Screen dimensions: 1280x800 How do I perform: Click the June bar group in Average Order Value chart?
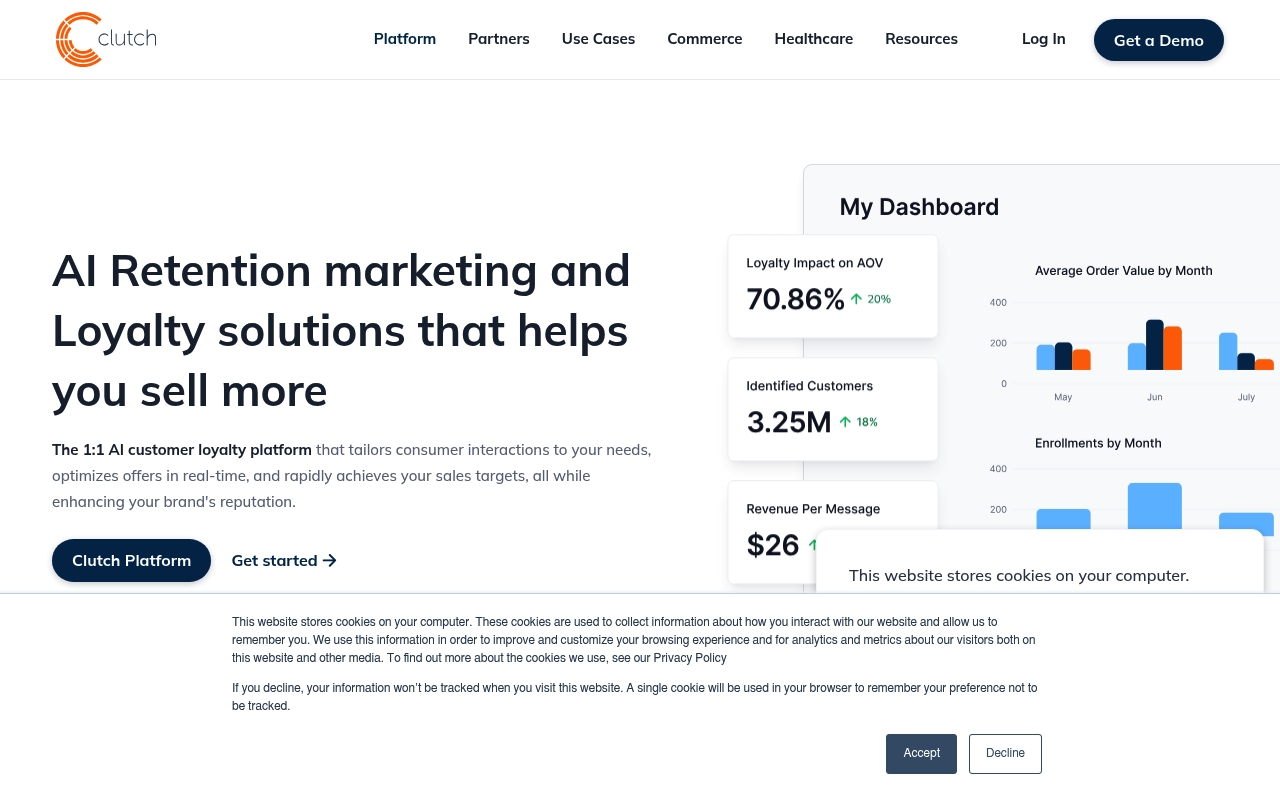coord(1155,345)
